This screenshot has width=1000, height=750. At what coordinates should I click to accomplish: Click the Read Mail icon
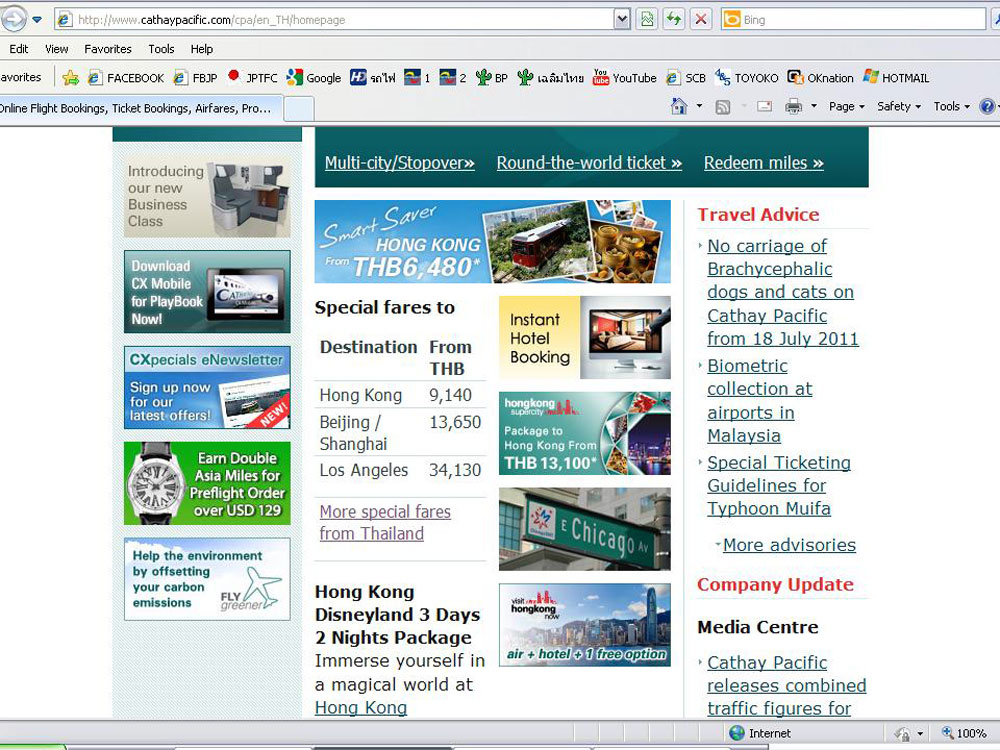pos(764,107)
